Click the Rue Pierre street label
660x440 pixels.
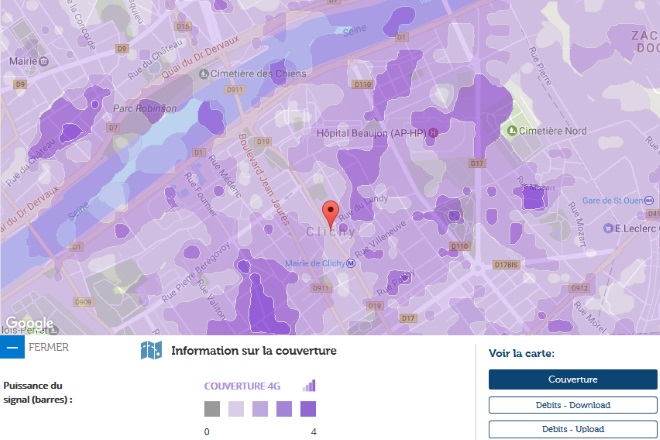[x=540, y=66]
